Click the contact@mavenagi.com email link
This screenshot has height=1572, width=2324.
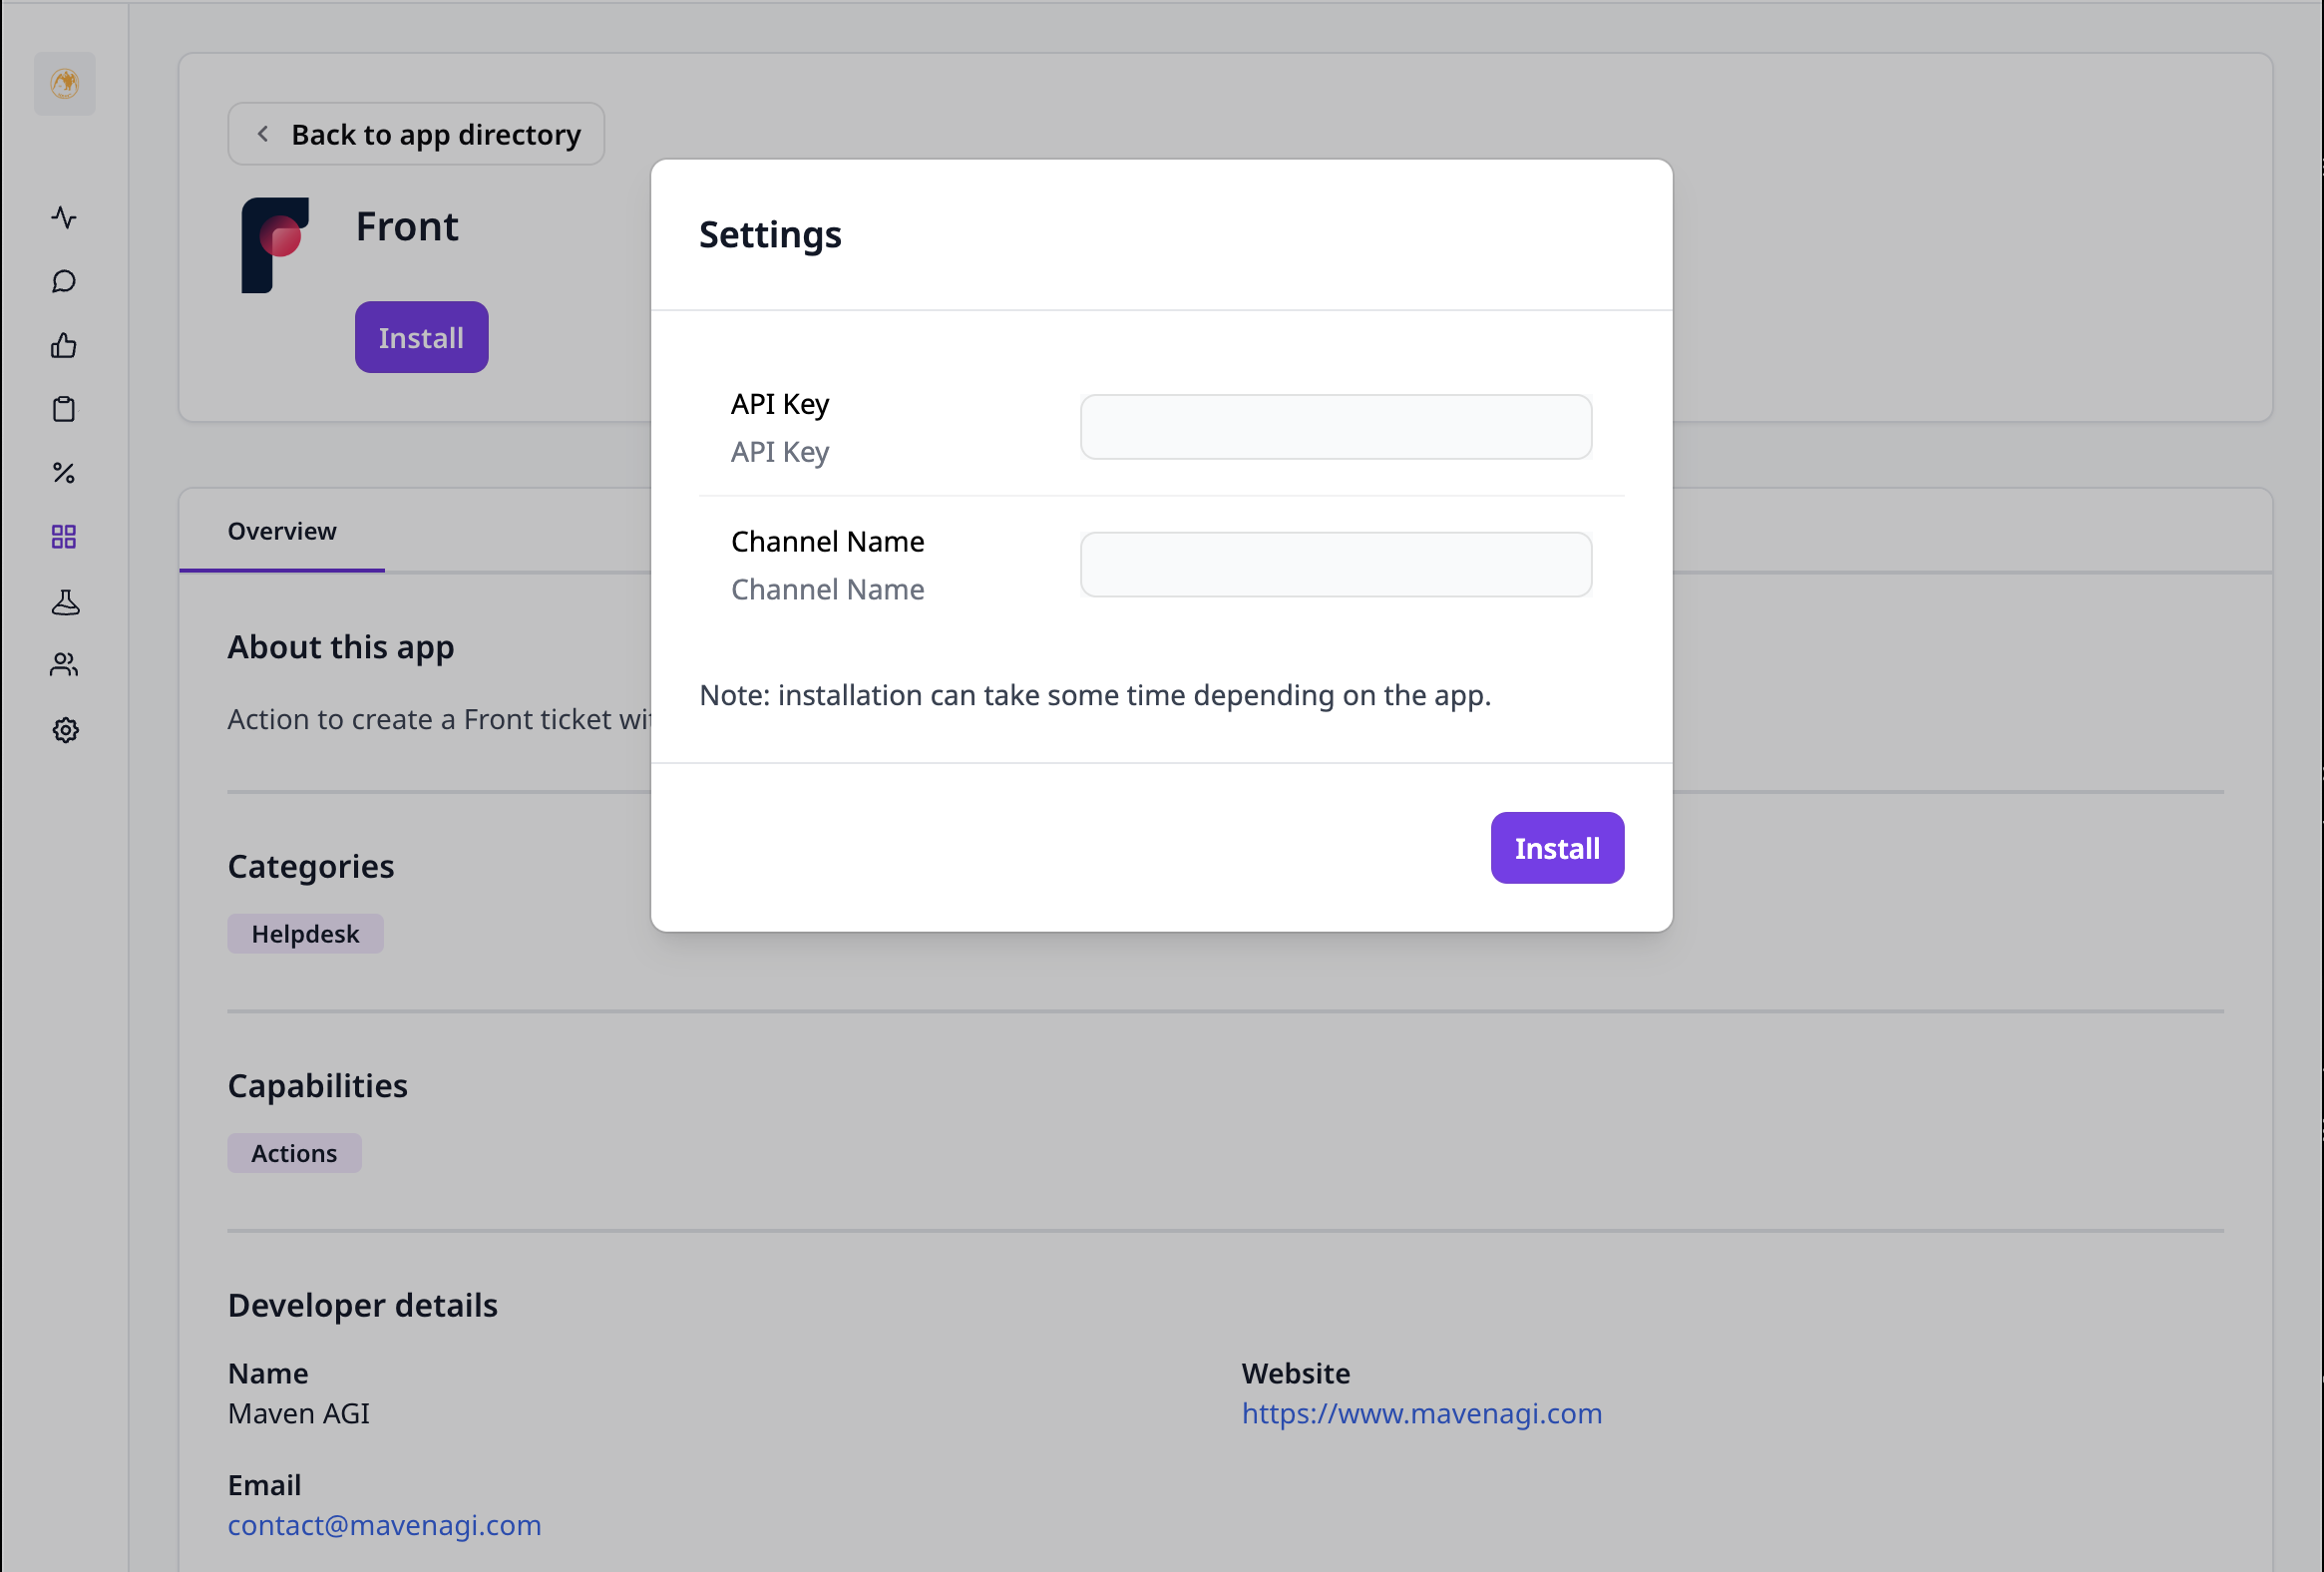coord(384,1525)
